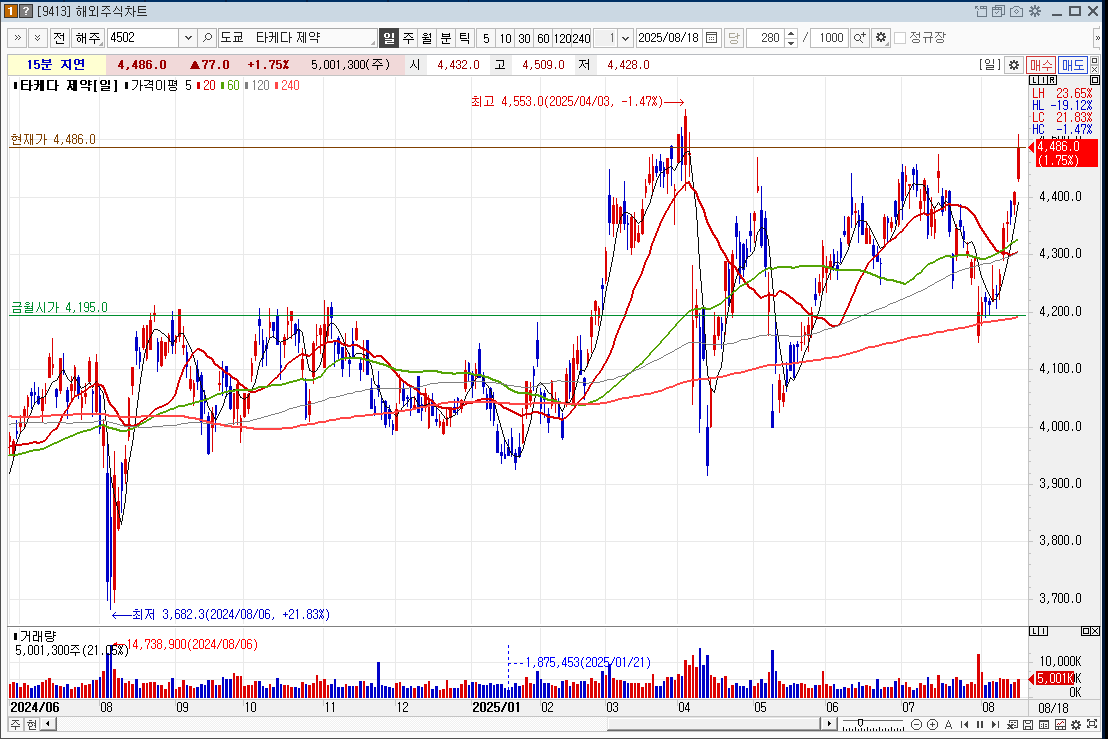This screenshot has height=739, width=1108.
Task: Click the title bar sun-shaped settings icon
Action: pyautogui.click(x=1035, y=11)
